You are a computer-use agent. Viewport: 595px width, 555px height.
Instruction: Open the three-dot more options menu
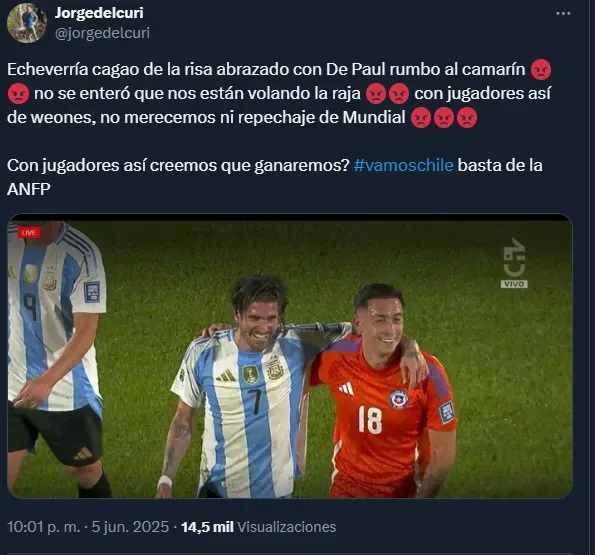click(563, 14)
